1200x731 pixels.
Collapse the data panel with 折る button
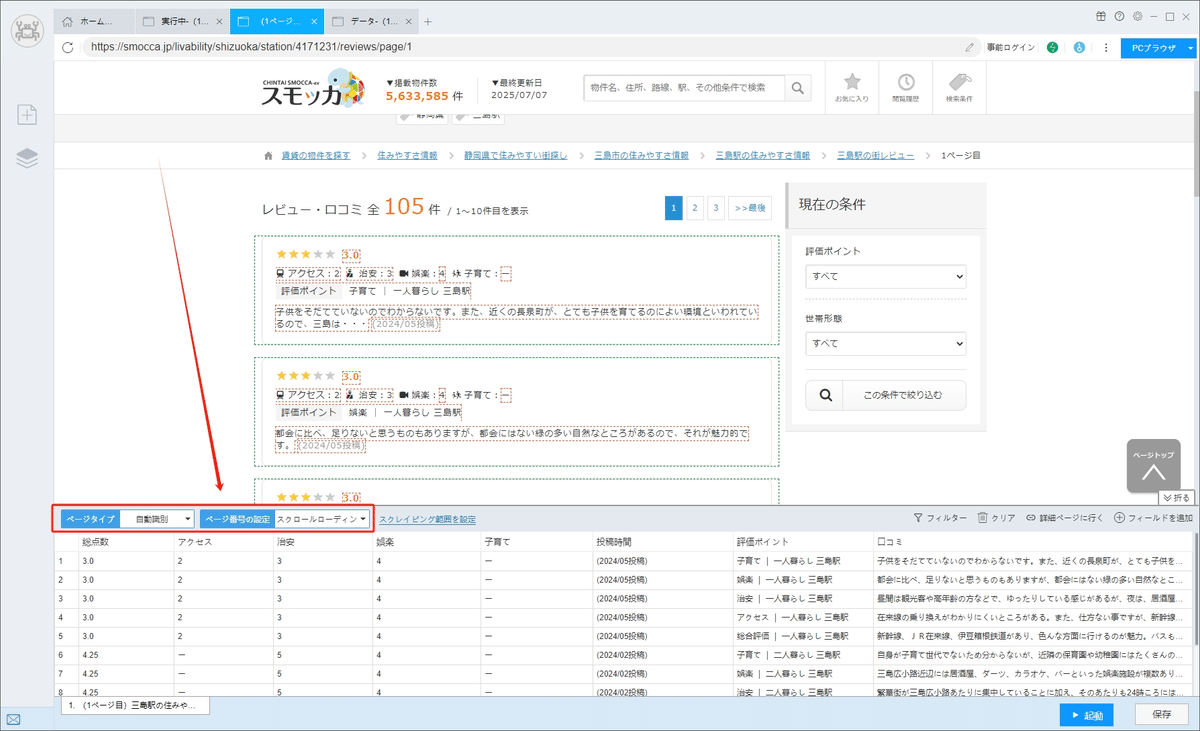(x=1176, y=497)
